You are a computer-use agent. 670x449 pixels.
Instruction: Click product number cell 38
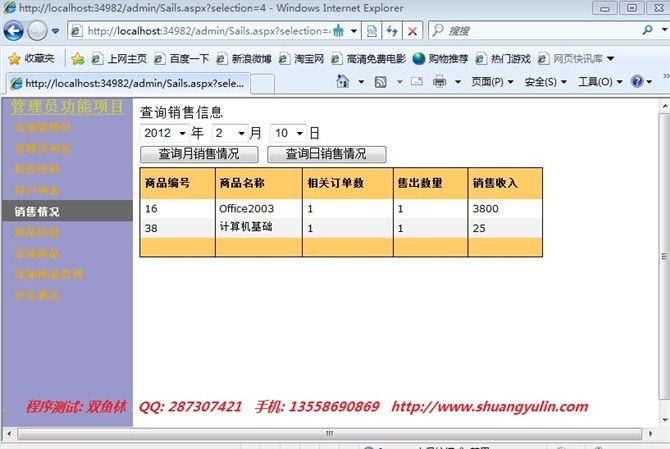tap(177, 228)
